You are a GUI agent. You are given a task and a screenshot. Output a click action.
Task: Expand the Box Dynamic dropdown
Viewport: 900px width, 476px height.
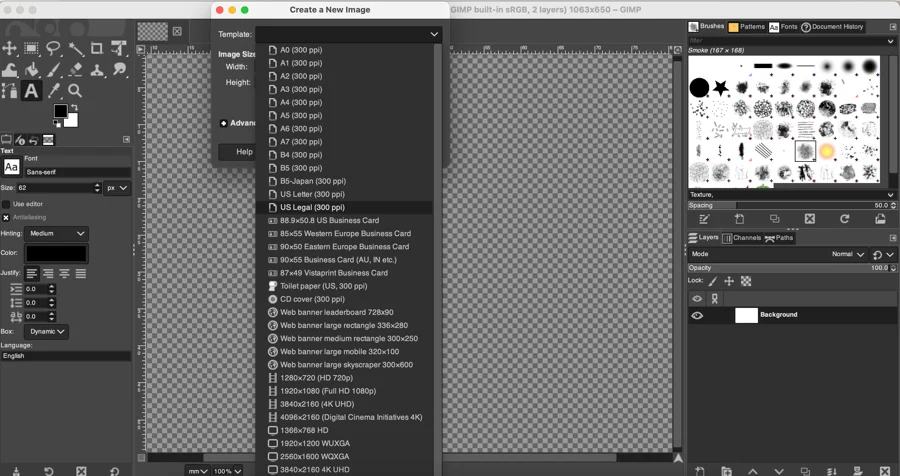pos(48,331)
